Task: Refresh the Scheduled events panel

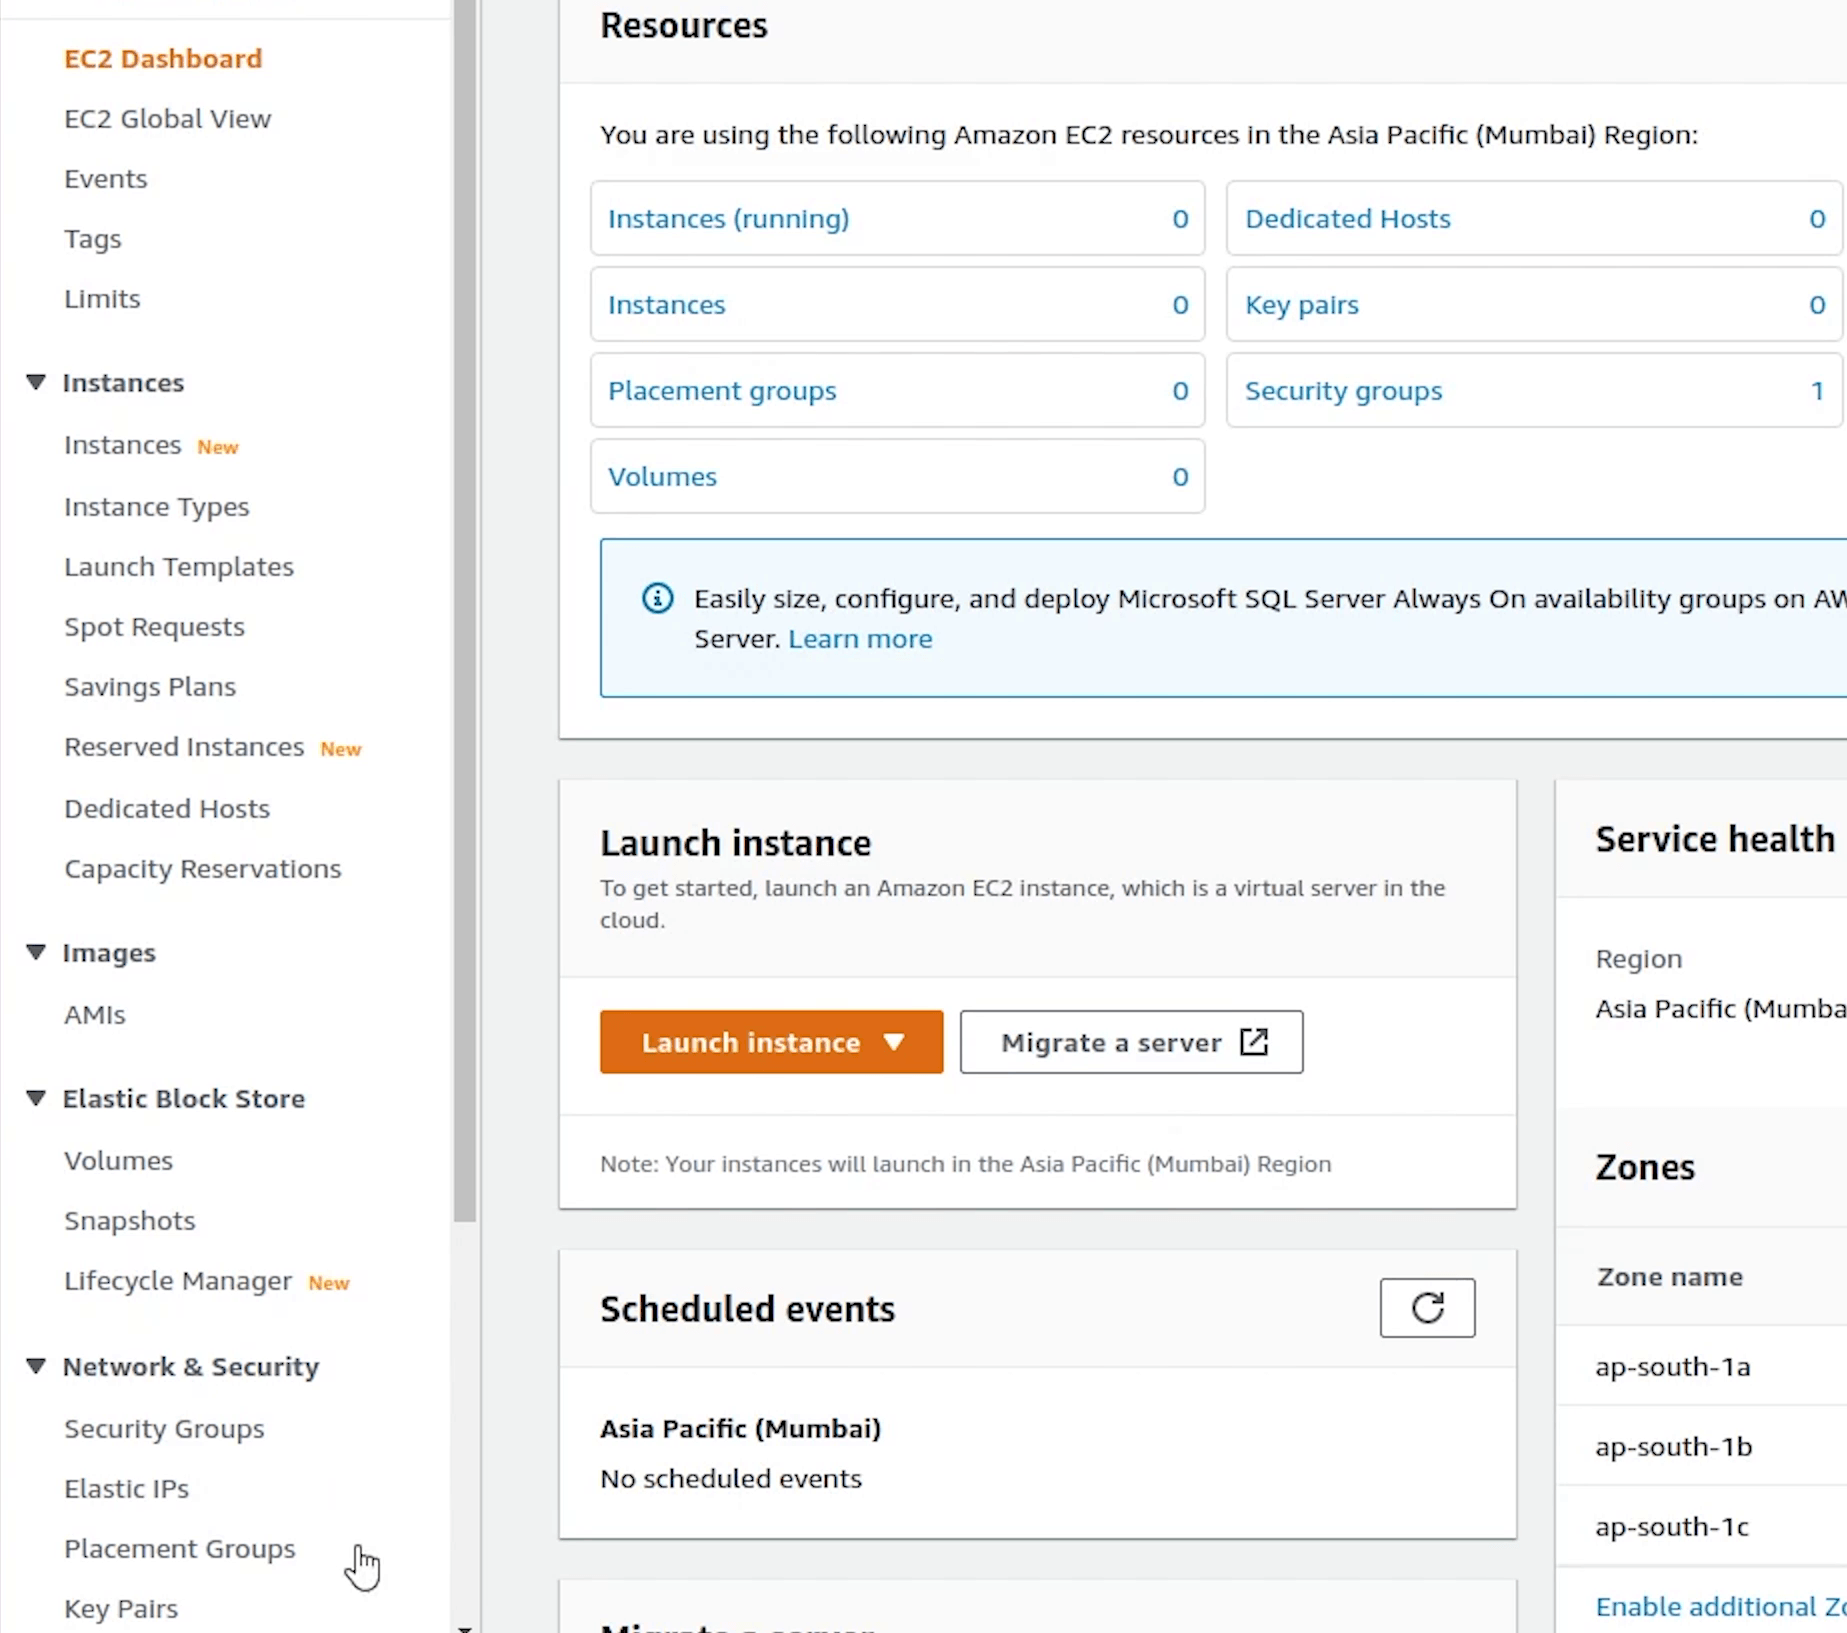Action: pos(1426,1307)
